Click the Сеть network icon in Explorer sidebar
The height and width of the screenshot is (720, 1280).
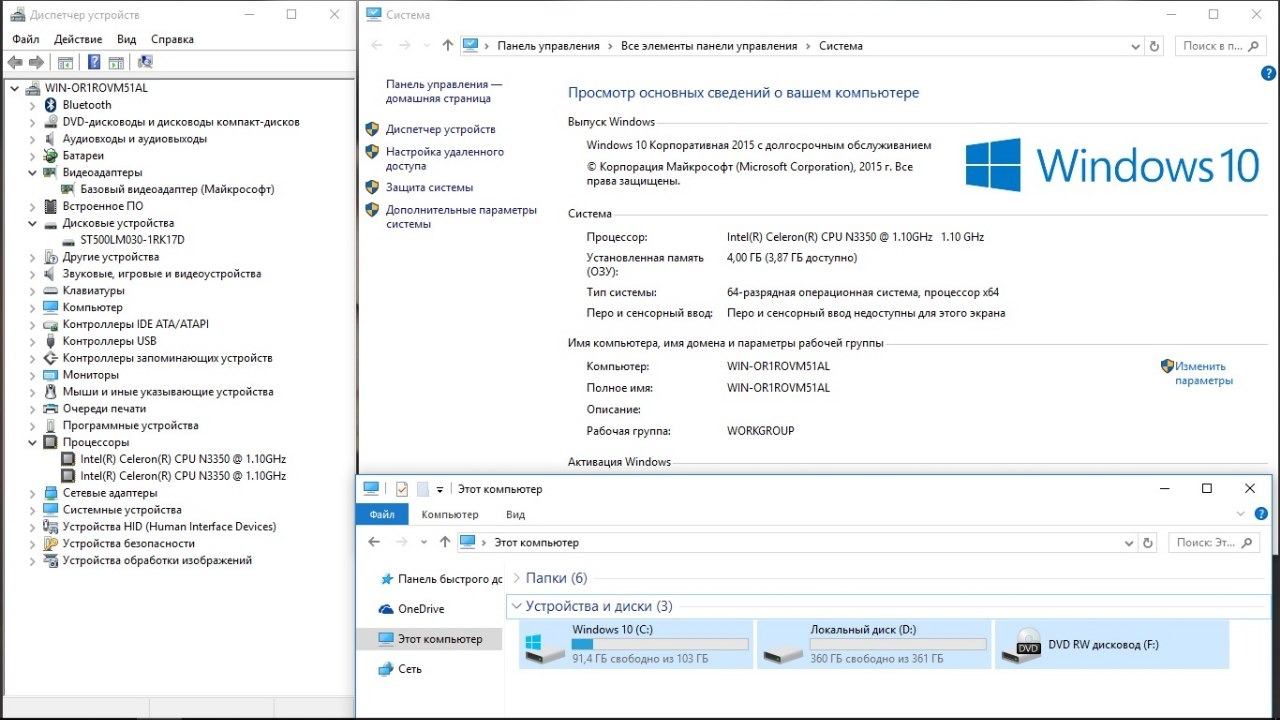pos(386,669)
